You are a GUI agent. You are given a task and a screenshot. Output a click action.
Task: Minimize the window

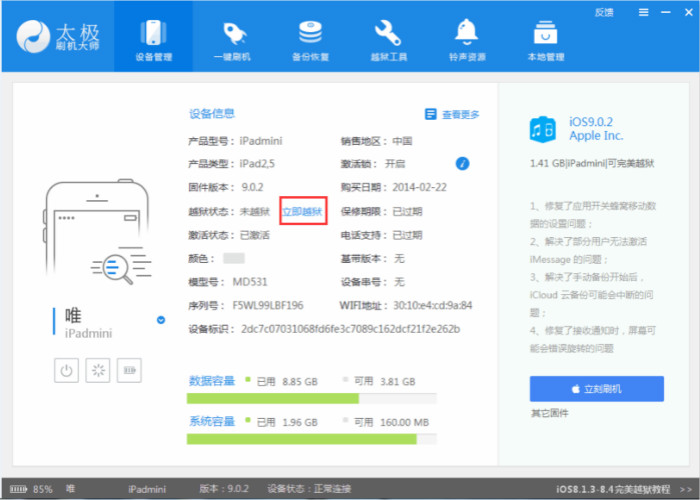666,12
